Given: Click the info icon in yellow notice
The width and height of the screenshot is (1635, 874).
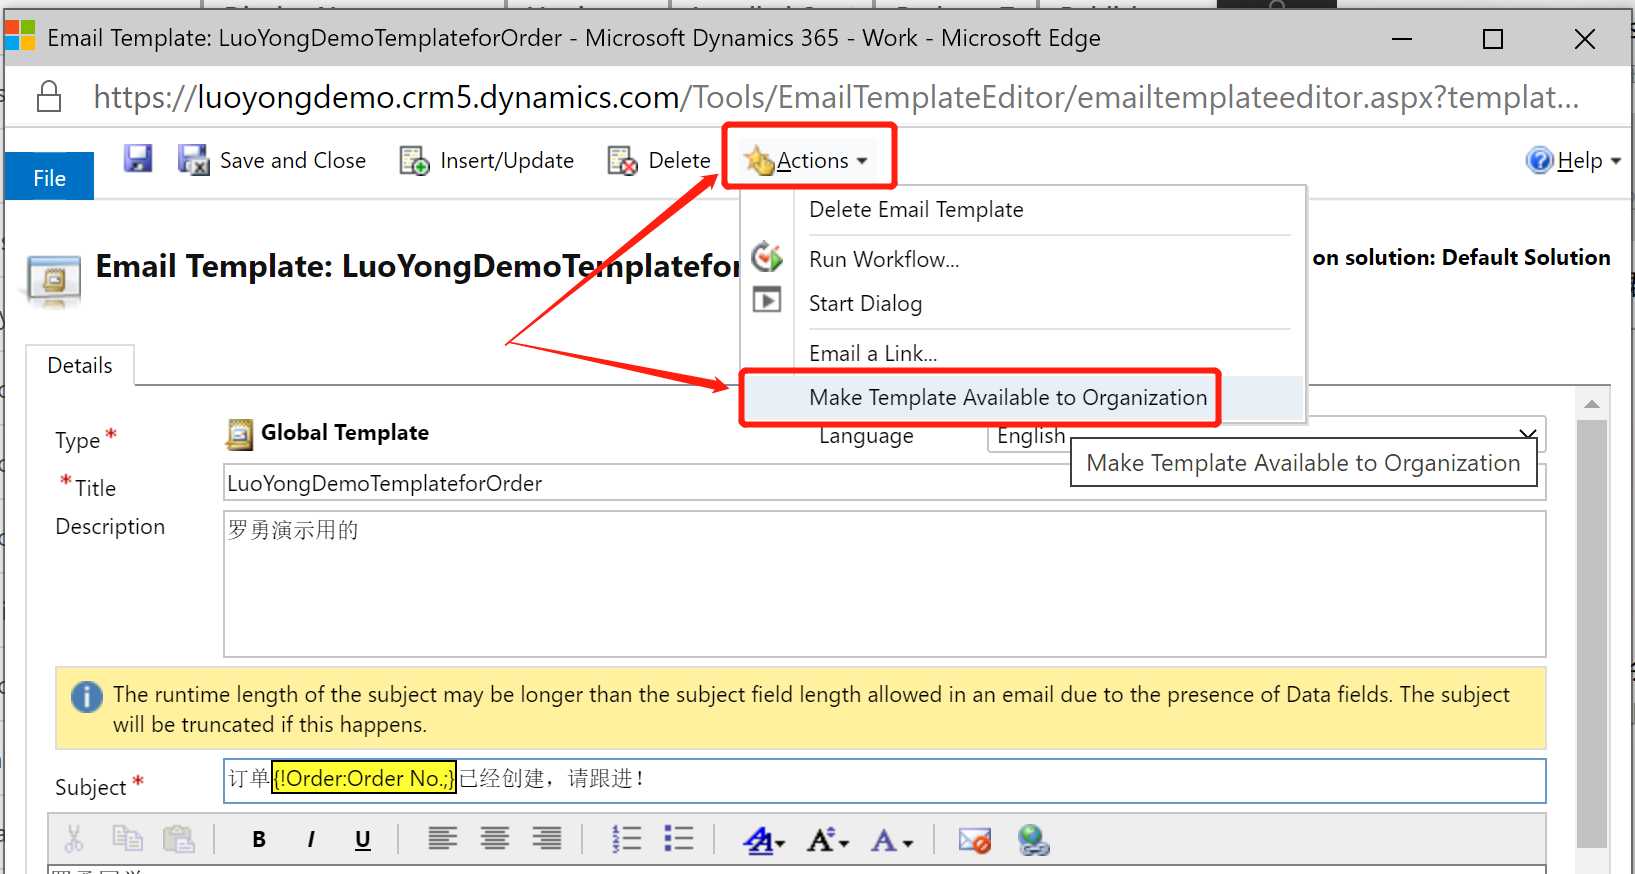Looking at the screenshot, I should (x=87, y=696).
